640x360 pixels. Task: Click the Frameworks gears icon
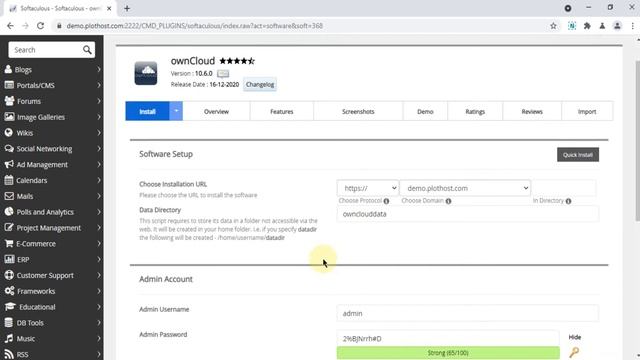tap(9, 291)
